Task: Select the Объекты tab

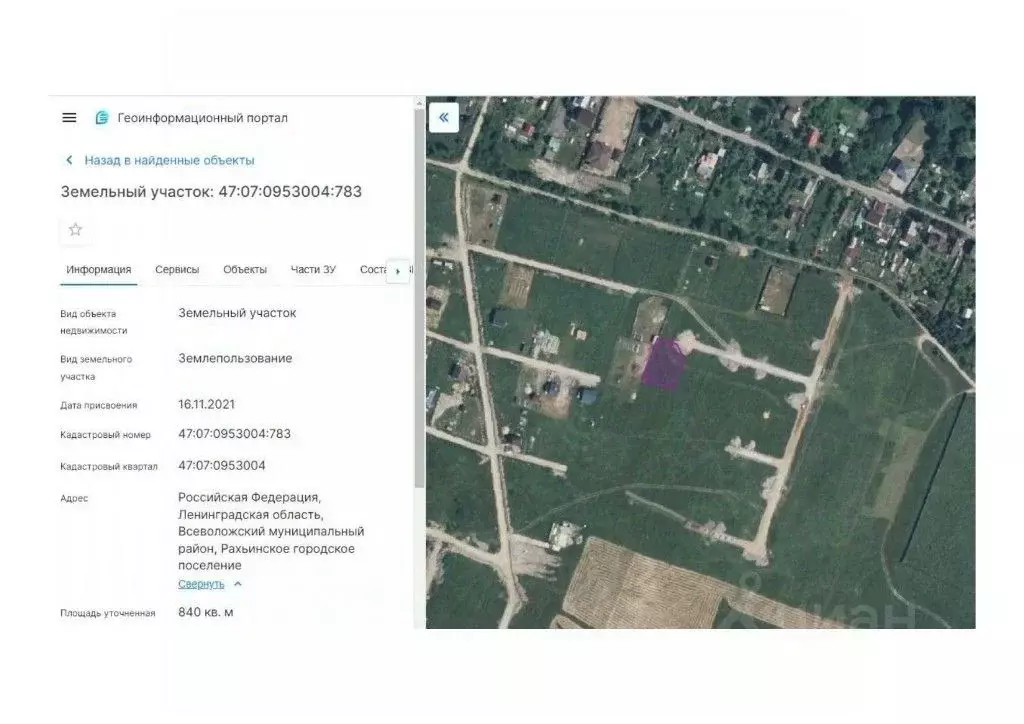Action: click(245, 270)
